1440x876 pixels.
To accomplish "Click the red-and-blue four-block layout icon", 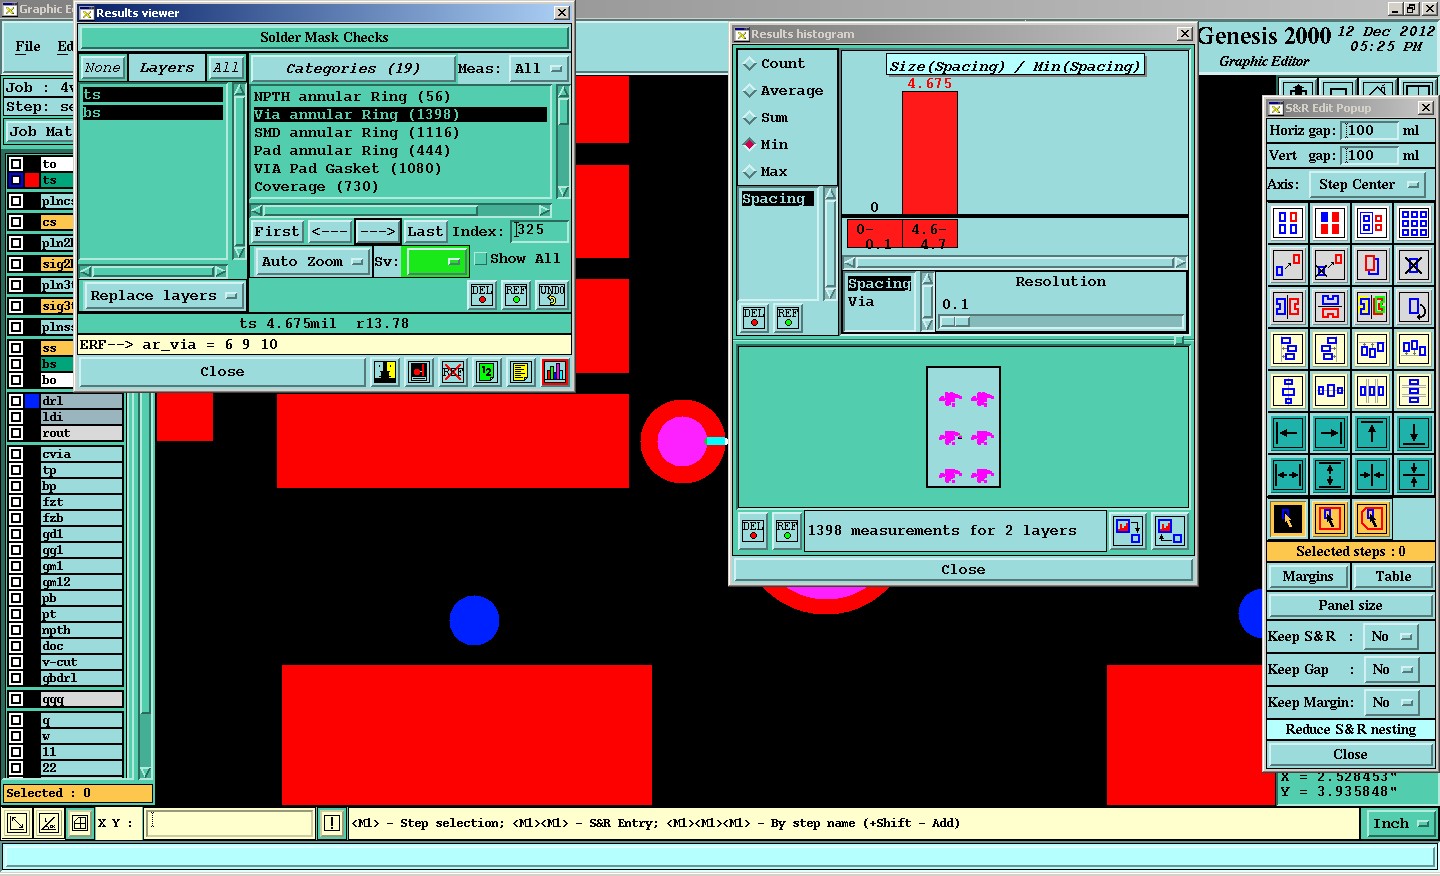I will [x=1330, y=223].
